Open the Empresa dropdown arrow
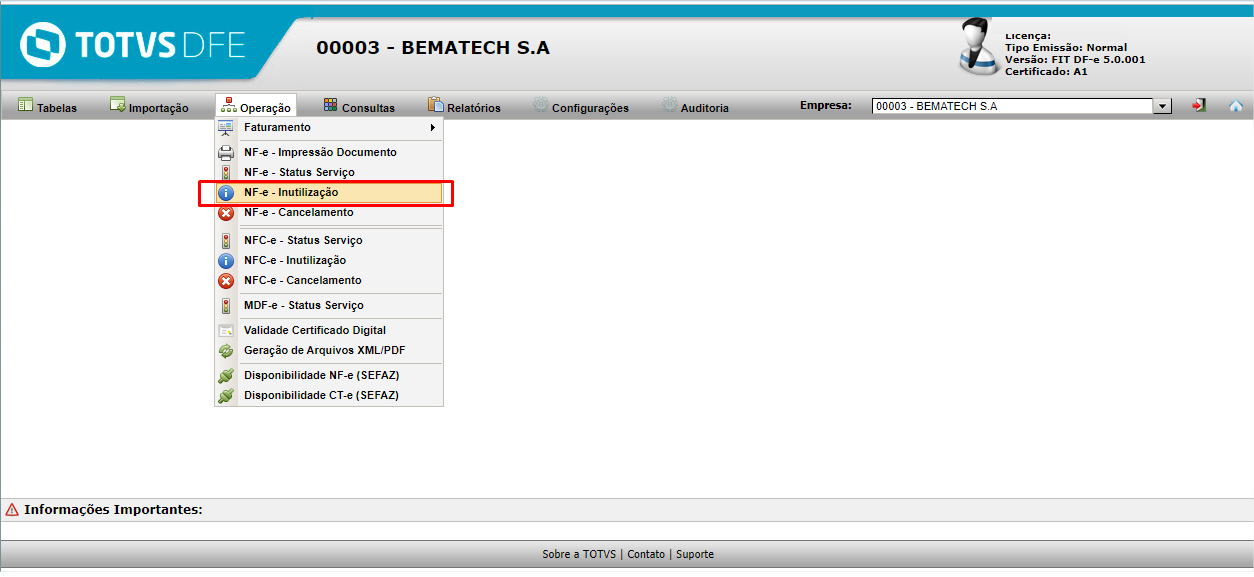Screen dimensions: 1254x577 click(x=1162, y=106)
